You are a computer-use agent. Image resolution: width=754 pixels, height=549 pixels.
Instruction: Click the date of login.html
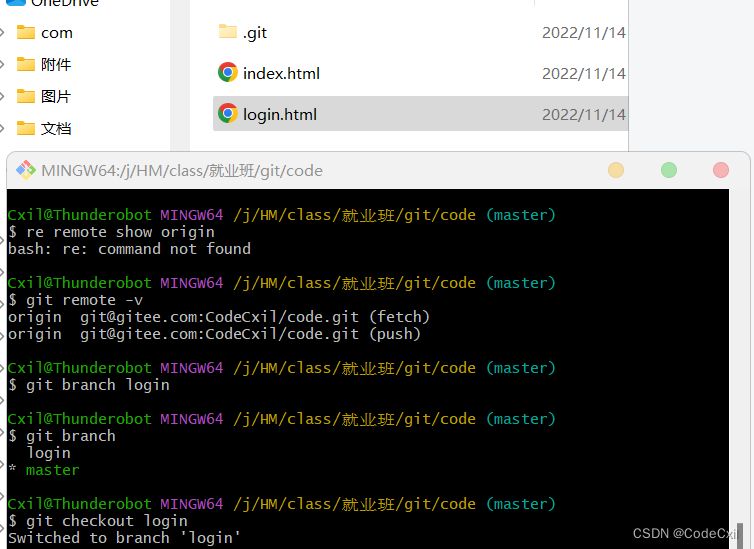[584, 114]
